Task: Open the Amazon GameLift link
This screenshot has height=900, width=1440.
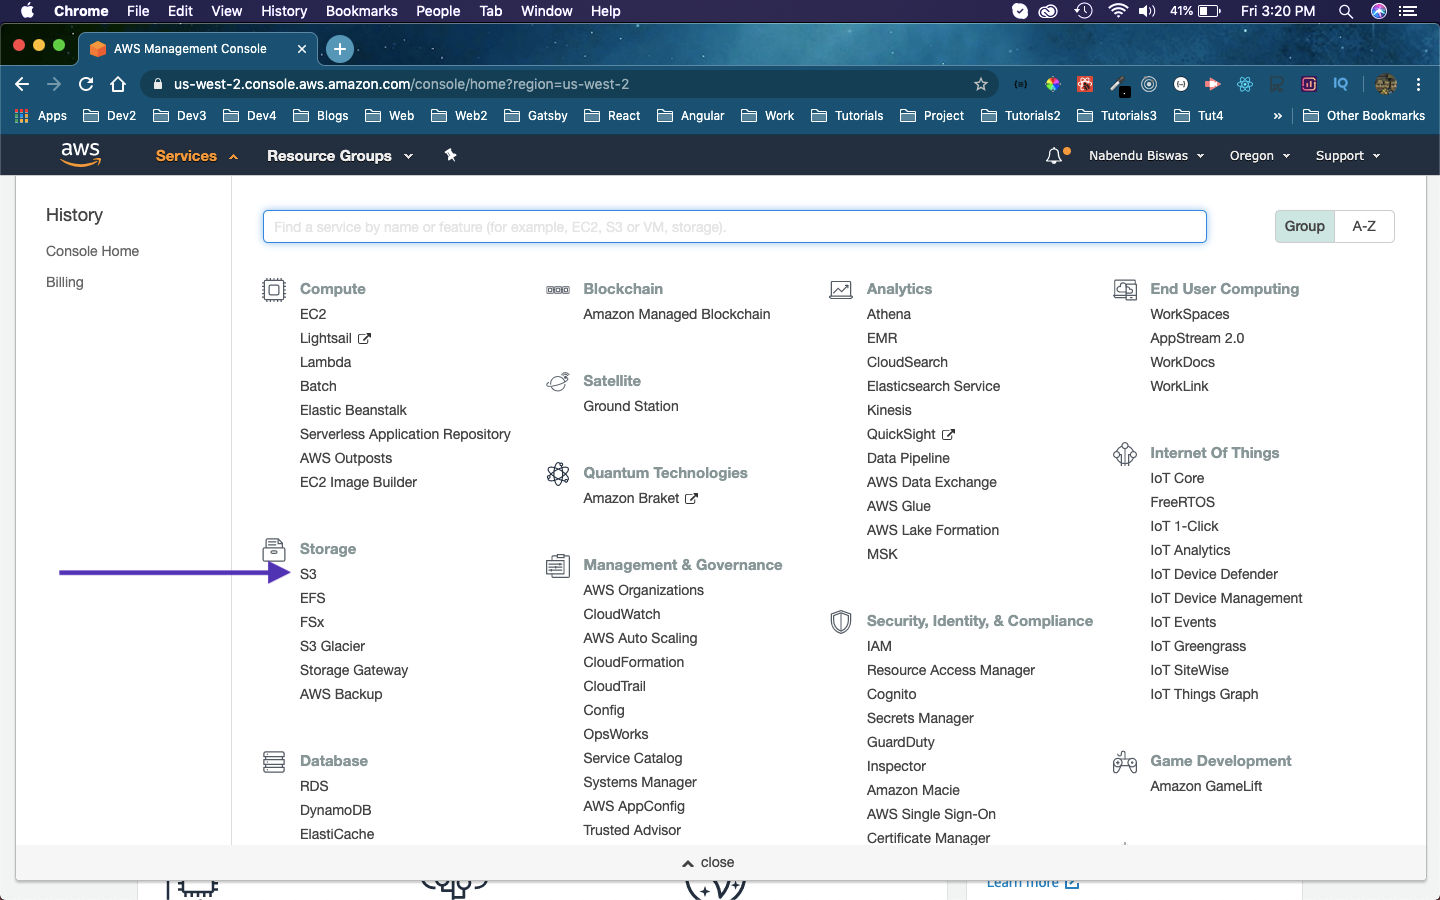Action: [x=1206, y=786]
